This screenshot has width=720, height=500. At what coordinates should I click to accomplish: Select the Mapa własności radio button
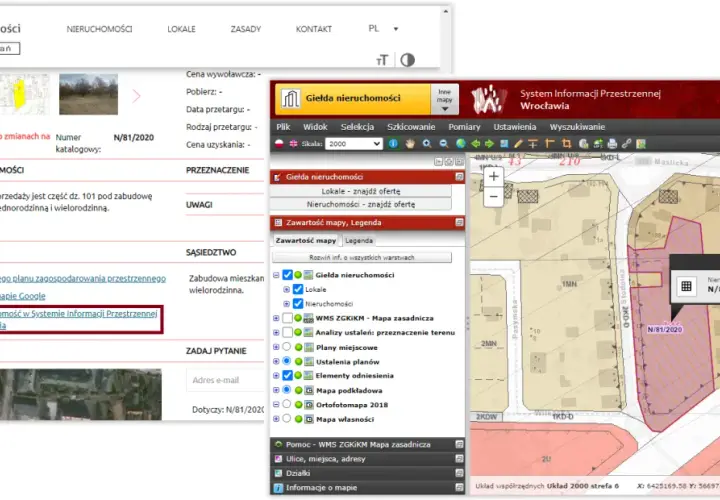click(x=287, y=418)
